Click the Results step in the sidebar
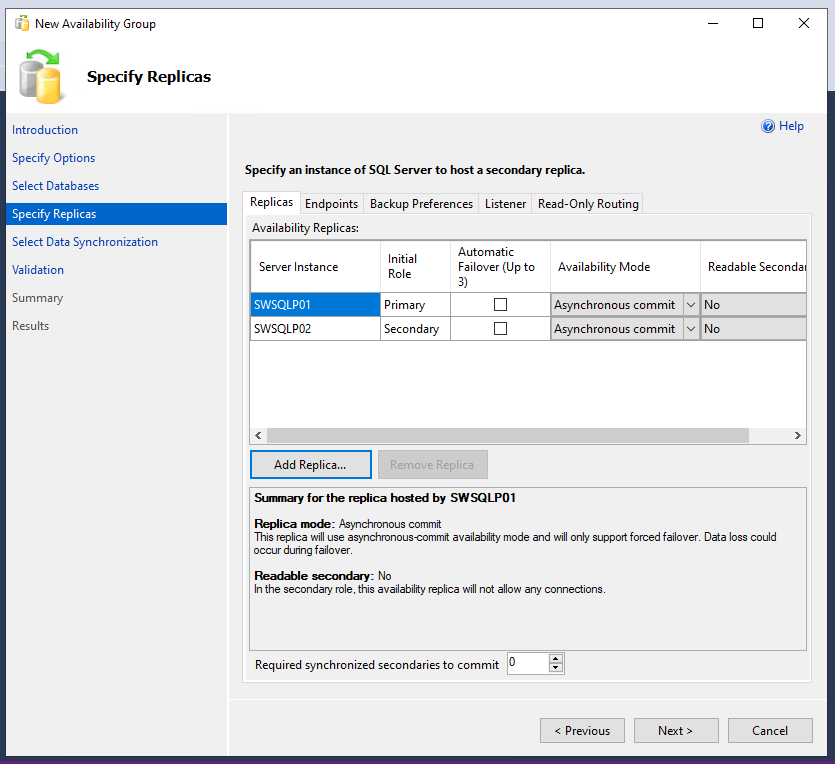This screenshot has height=764, width=835. (30, 326)
